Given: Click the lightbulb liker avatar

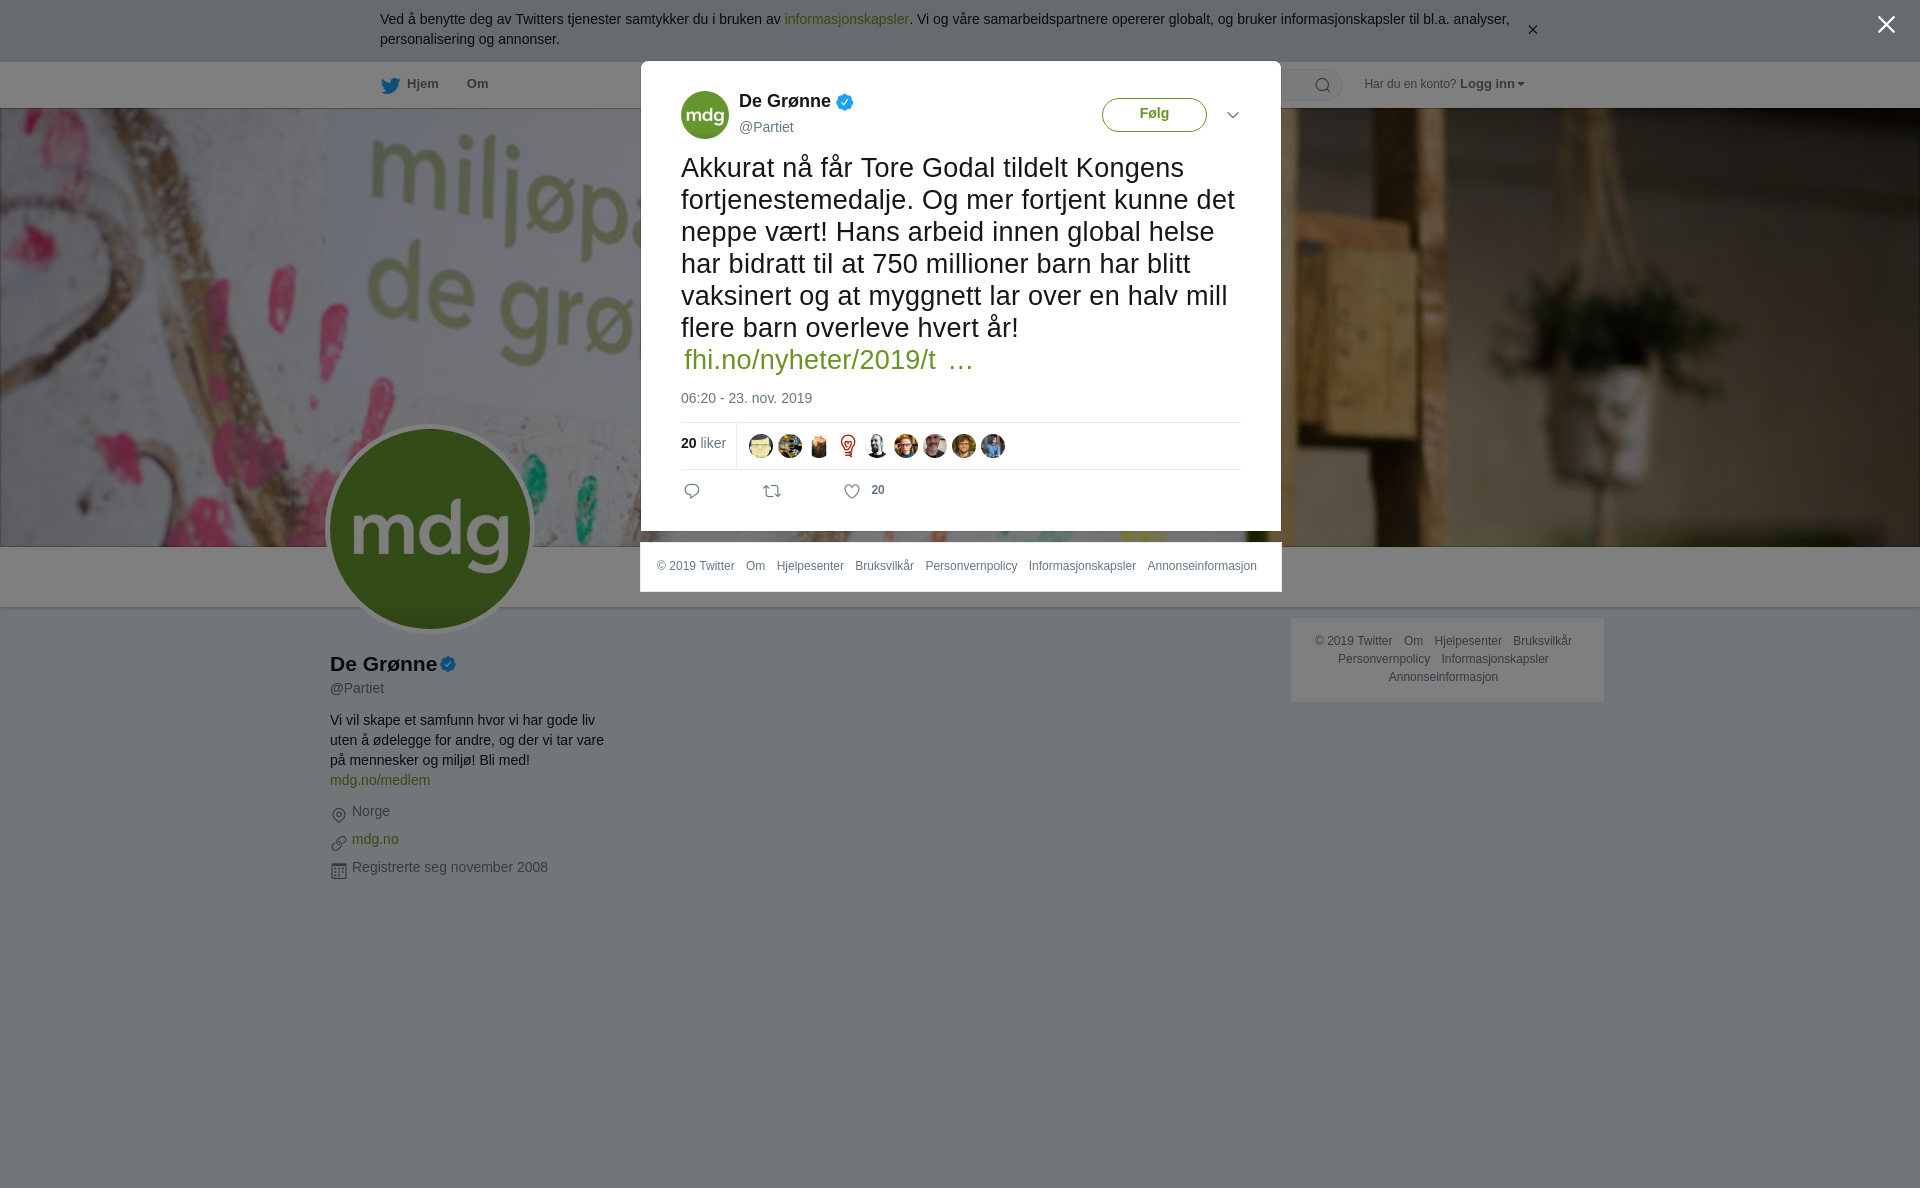Looking at the screenshot, I should (x=848, y=446).
